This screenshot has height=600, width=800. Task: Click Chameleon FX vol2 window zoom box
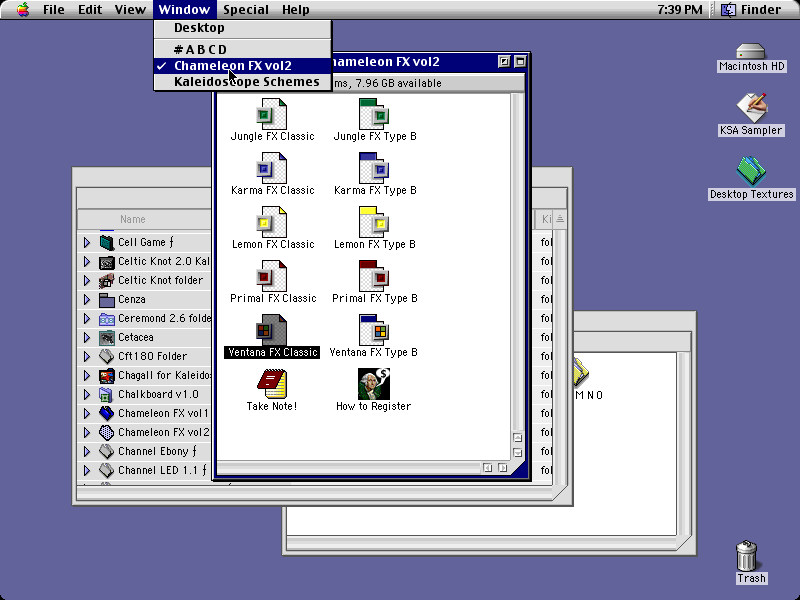point(504,62)
